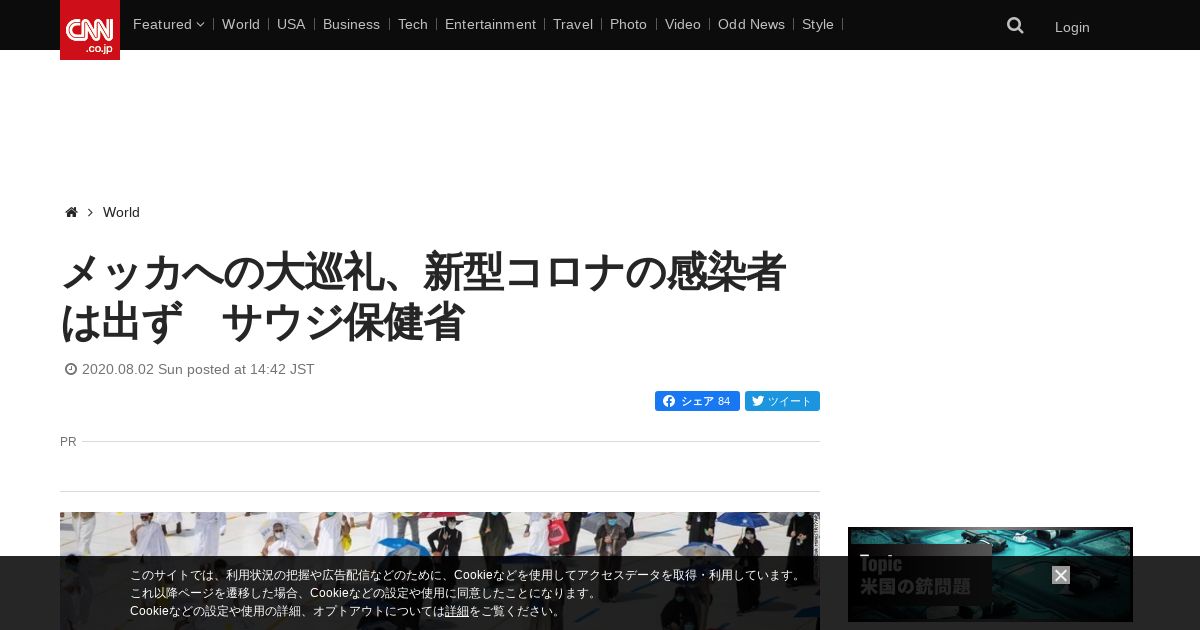Go to Odd News section
The image size is (1200, 630).
click(x=751, y=24)
